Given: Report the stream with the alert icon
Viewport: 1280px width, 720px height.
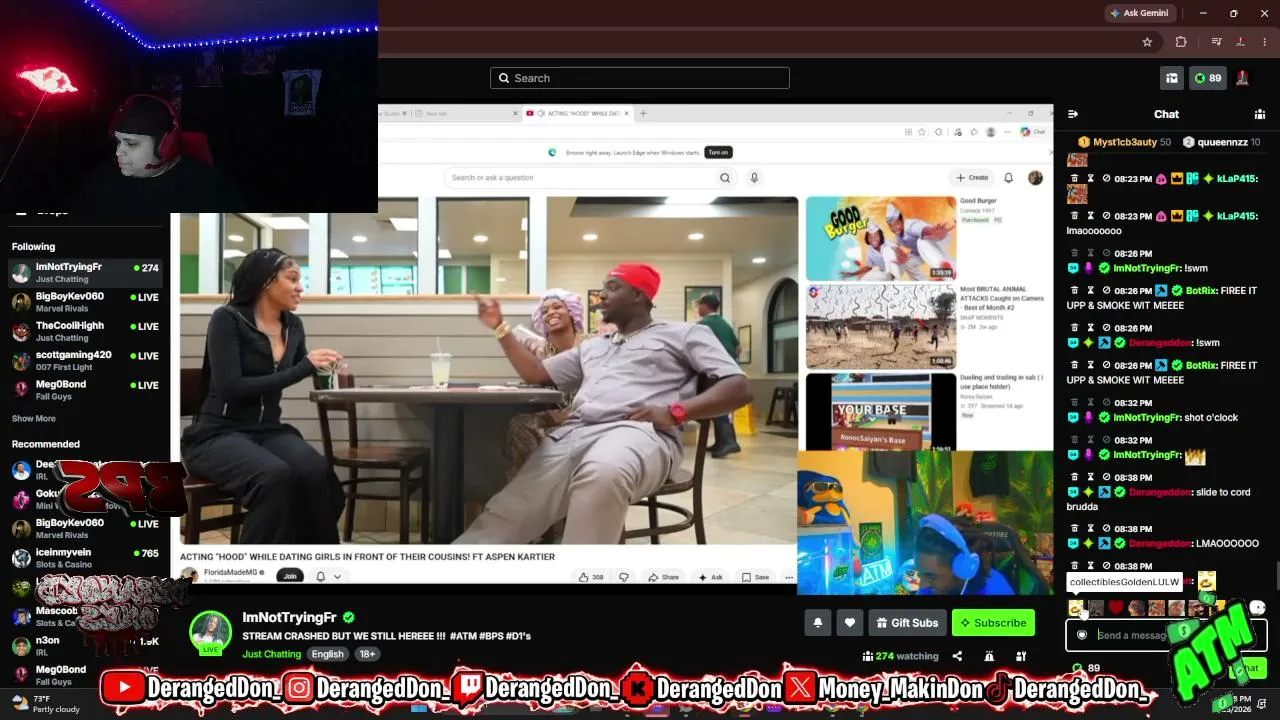Looking at the screenshot, I should (989, 656).
